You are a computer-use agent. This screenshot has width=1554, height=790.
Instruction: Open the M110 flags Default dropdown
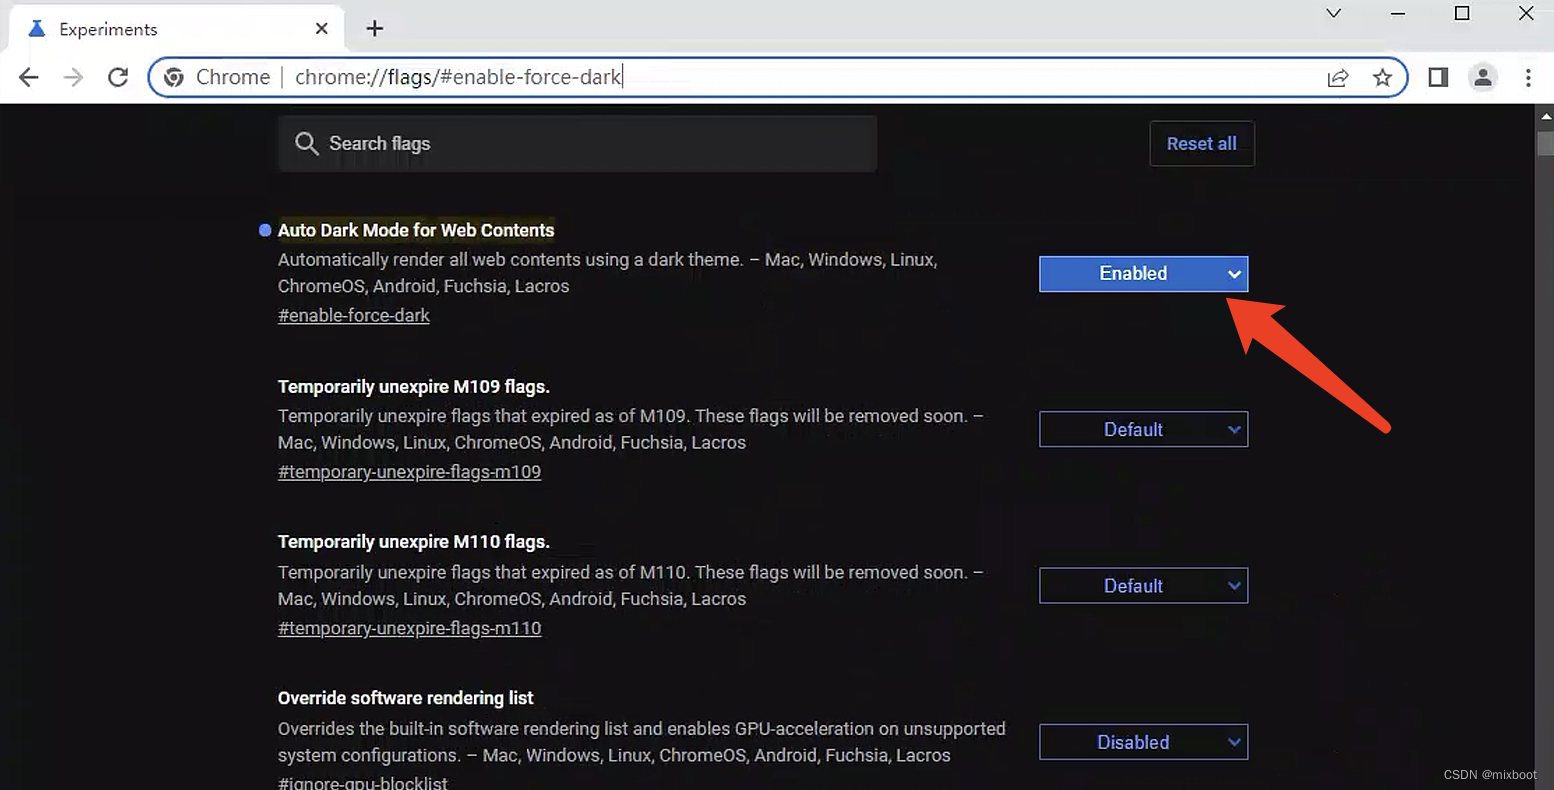click(1143, 586)
